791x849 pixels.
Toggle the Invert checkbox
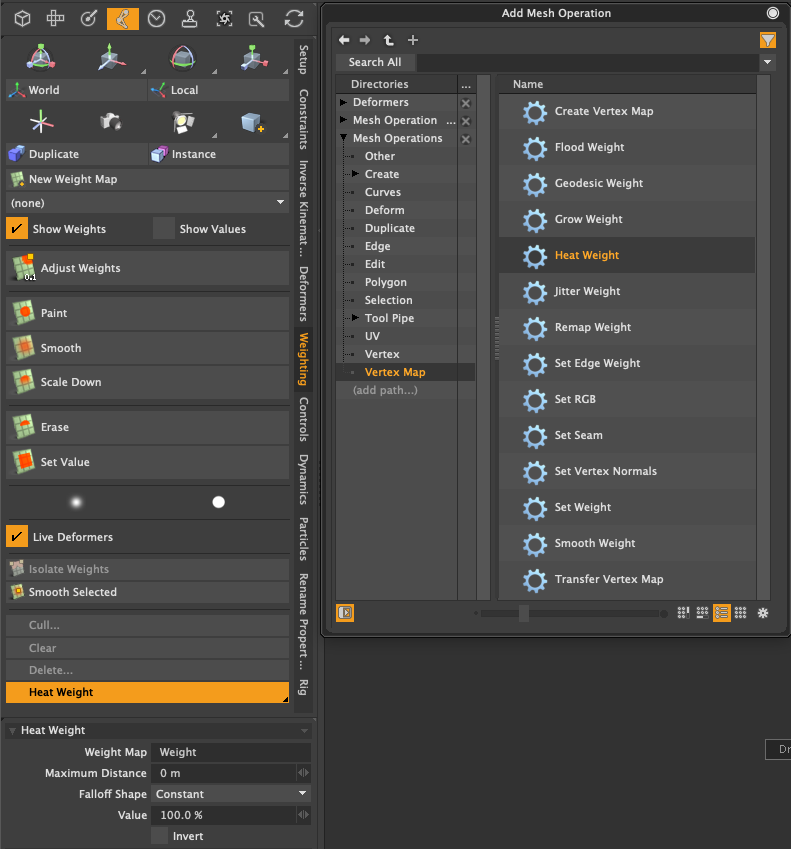click(x=160, y=836)
